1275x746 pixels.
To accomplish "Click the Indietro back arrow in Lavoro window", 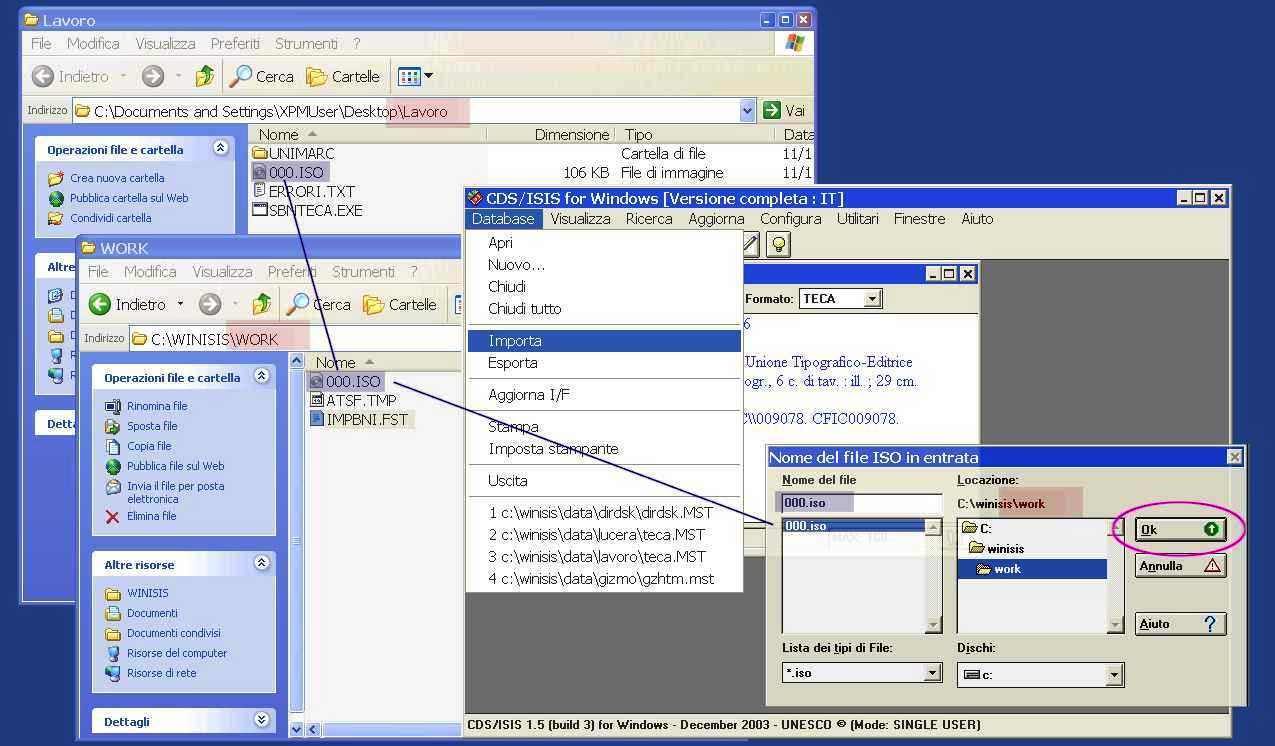I will 43,76.
